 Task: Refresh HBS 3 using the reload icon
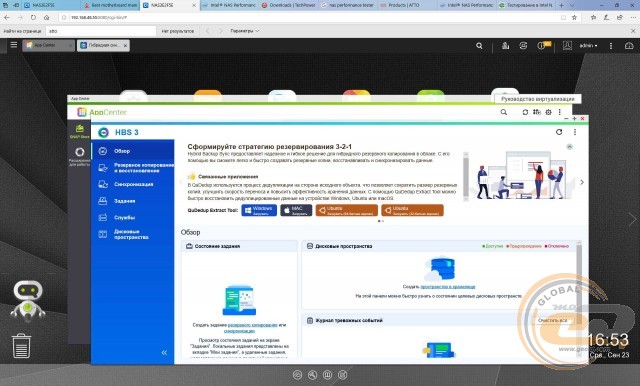click(x=559, y=132)
